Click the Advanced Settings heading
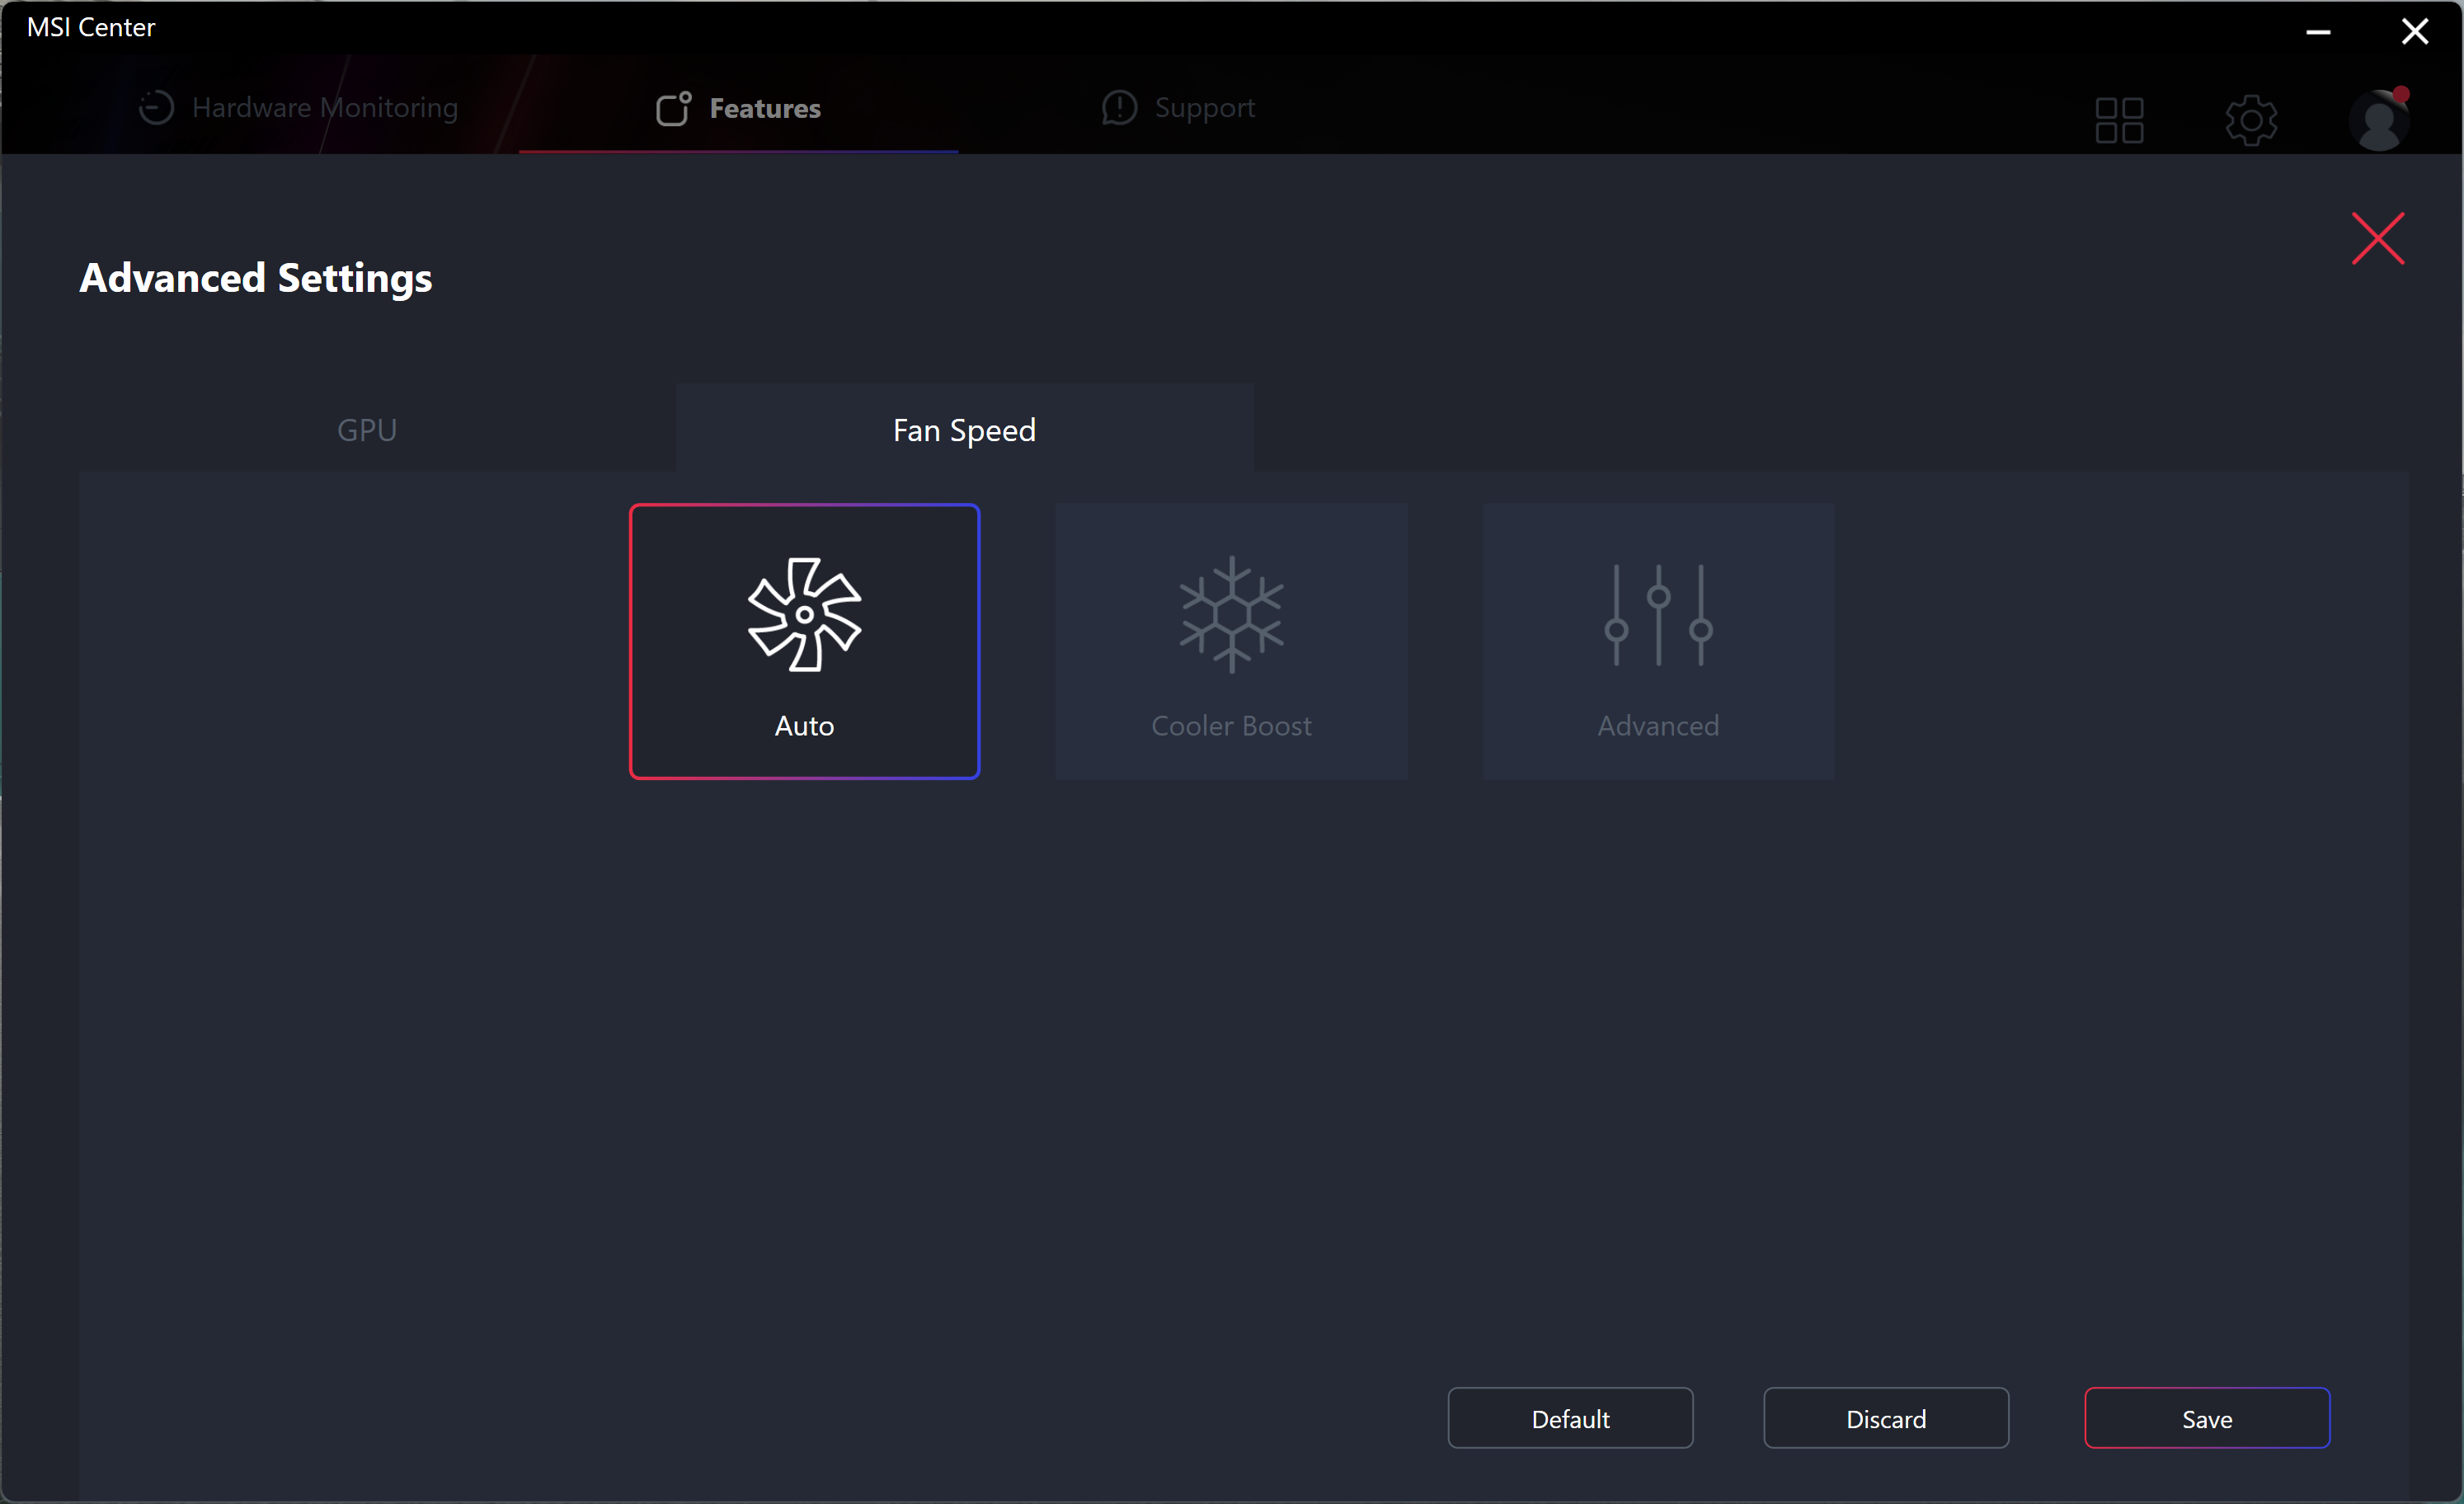 click(x=256, y=278)
